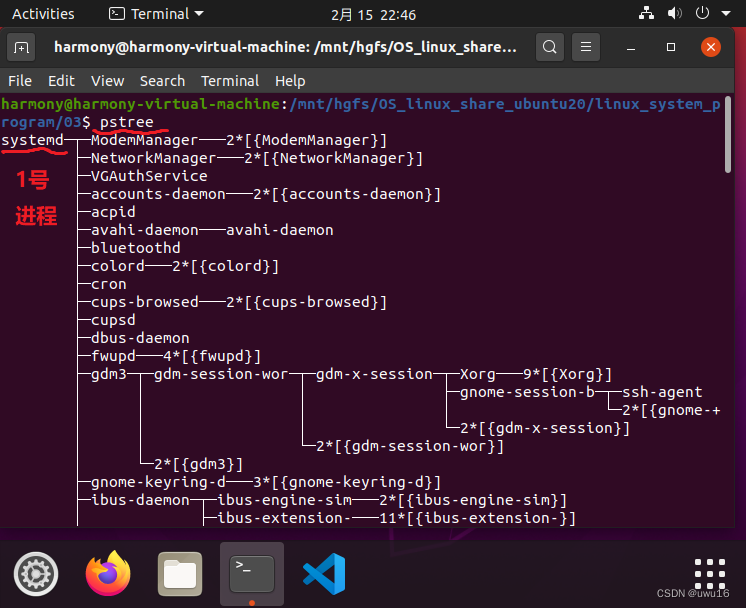The width and height of the screenshot is (746, 608).
Task: Click the terminal vertical scrollbar handle
Action: pyautogui.click(x=728, y=135)
